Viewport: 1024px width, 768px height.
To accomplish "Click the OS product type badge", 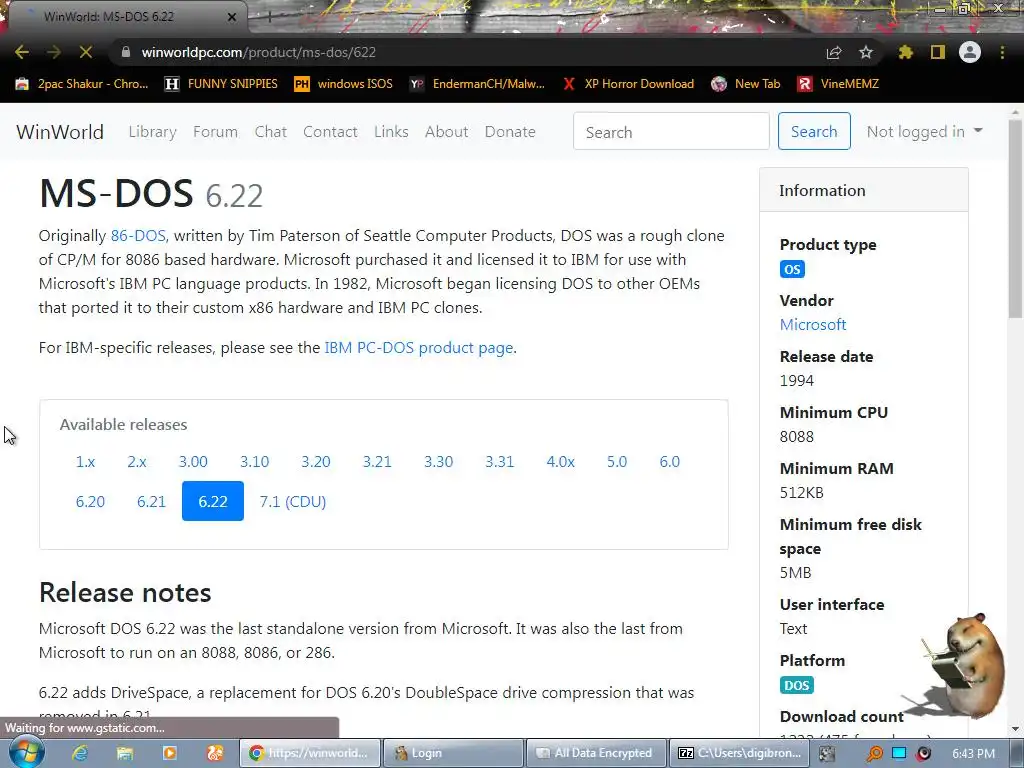I will pyautogui.click(x=792, y=269).
